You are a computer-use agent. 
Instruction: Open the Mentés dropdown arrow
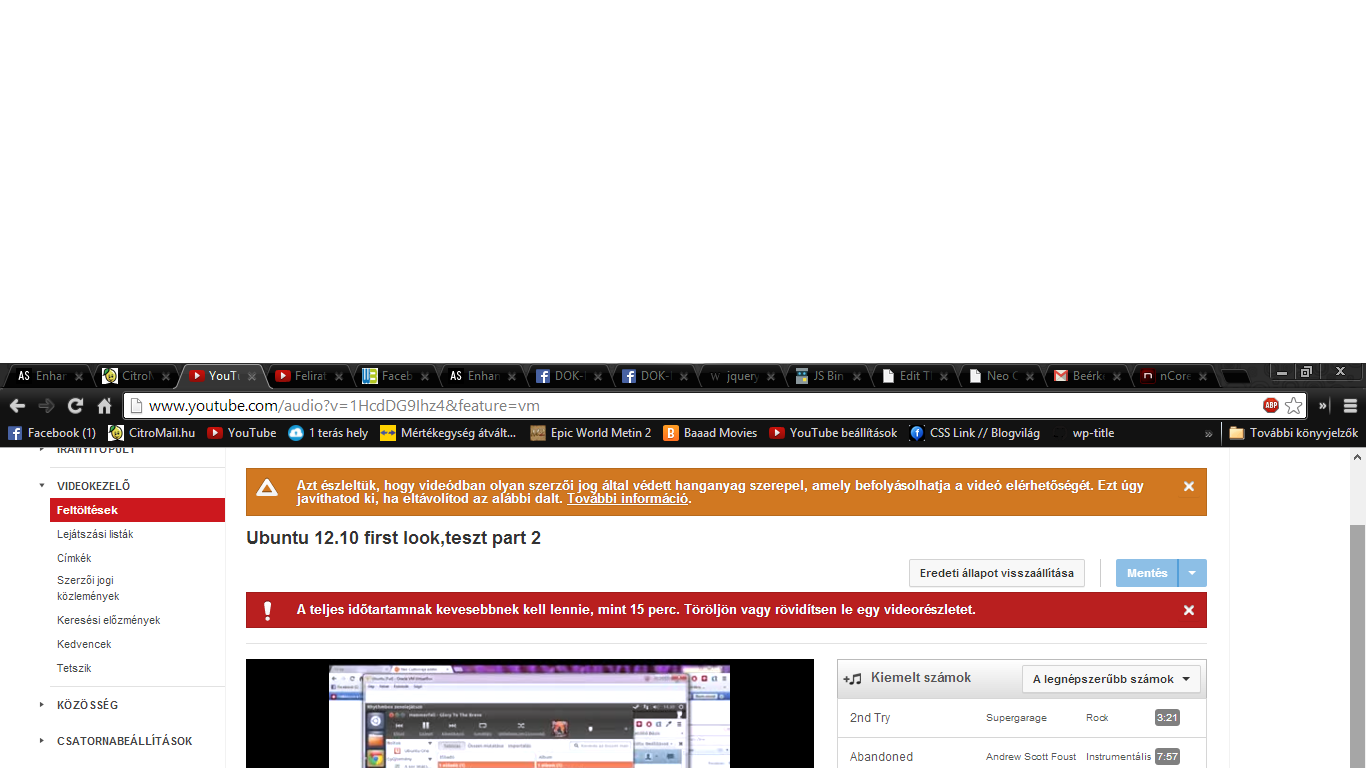(x=1193, y=573)
